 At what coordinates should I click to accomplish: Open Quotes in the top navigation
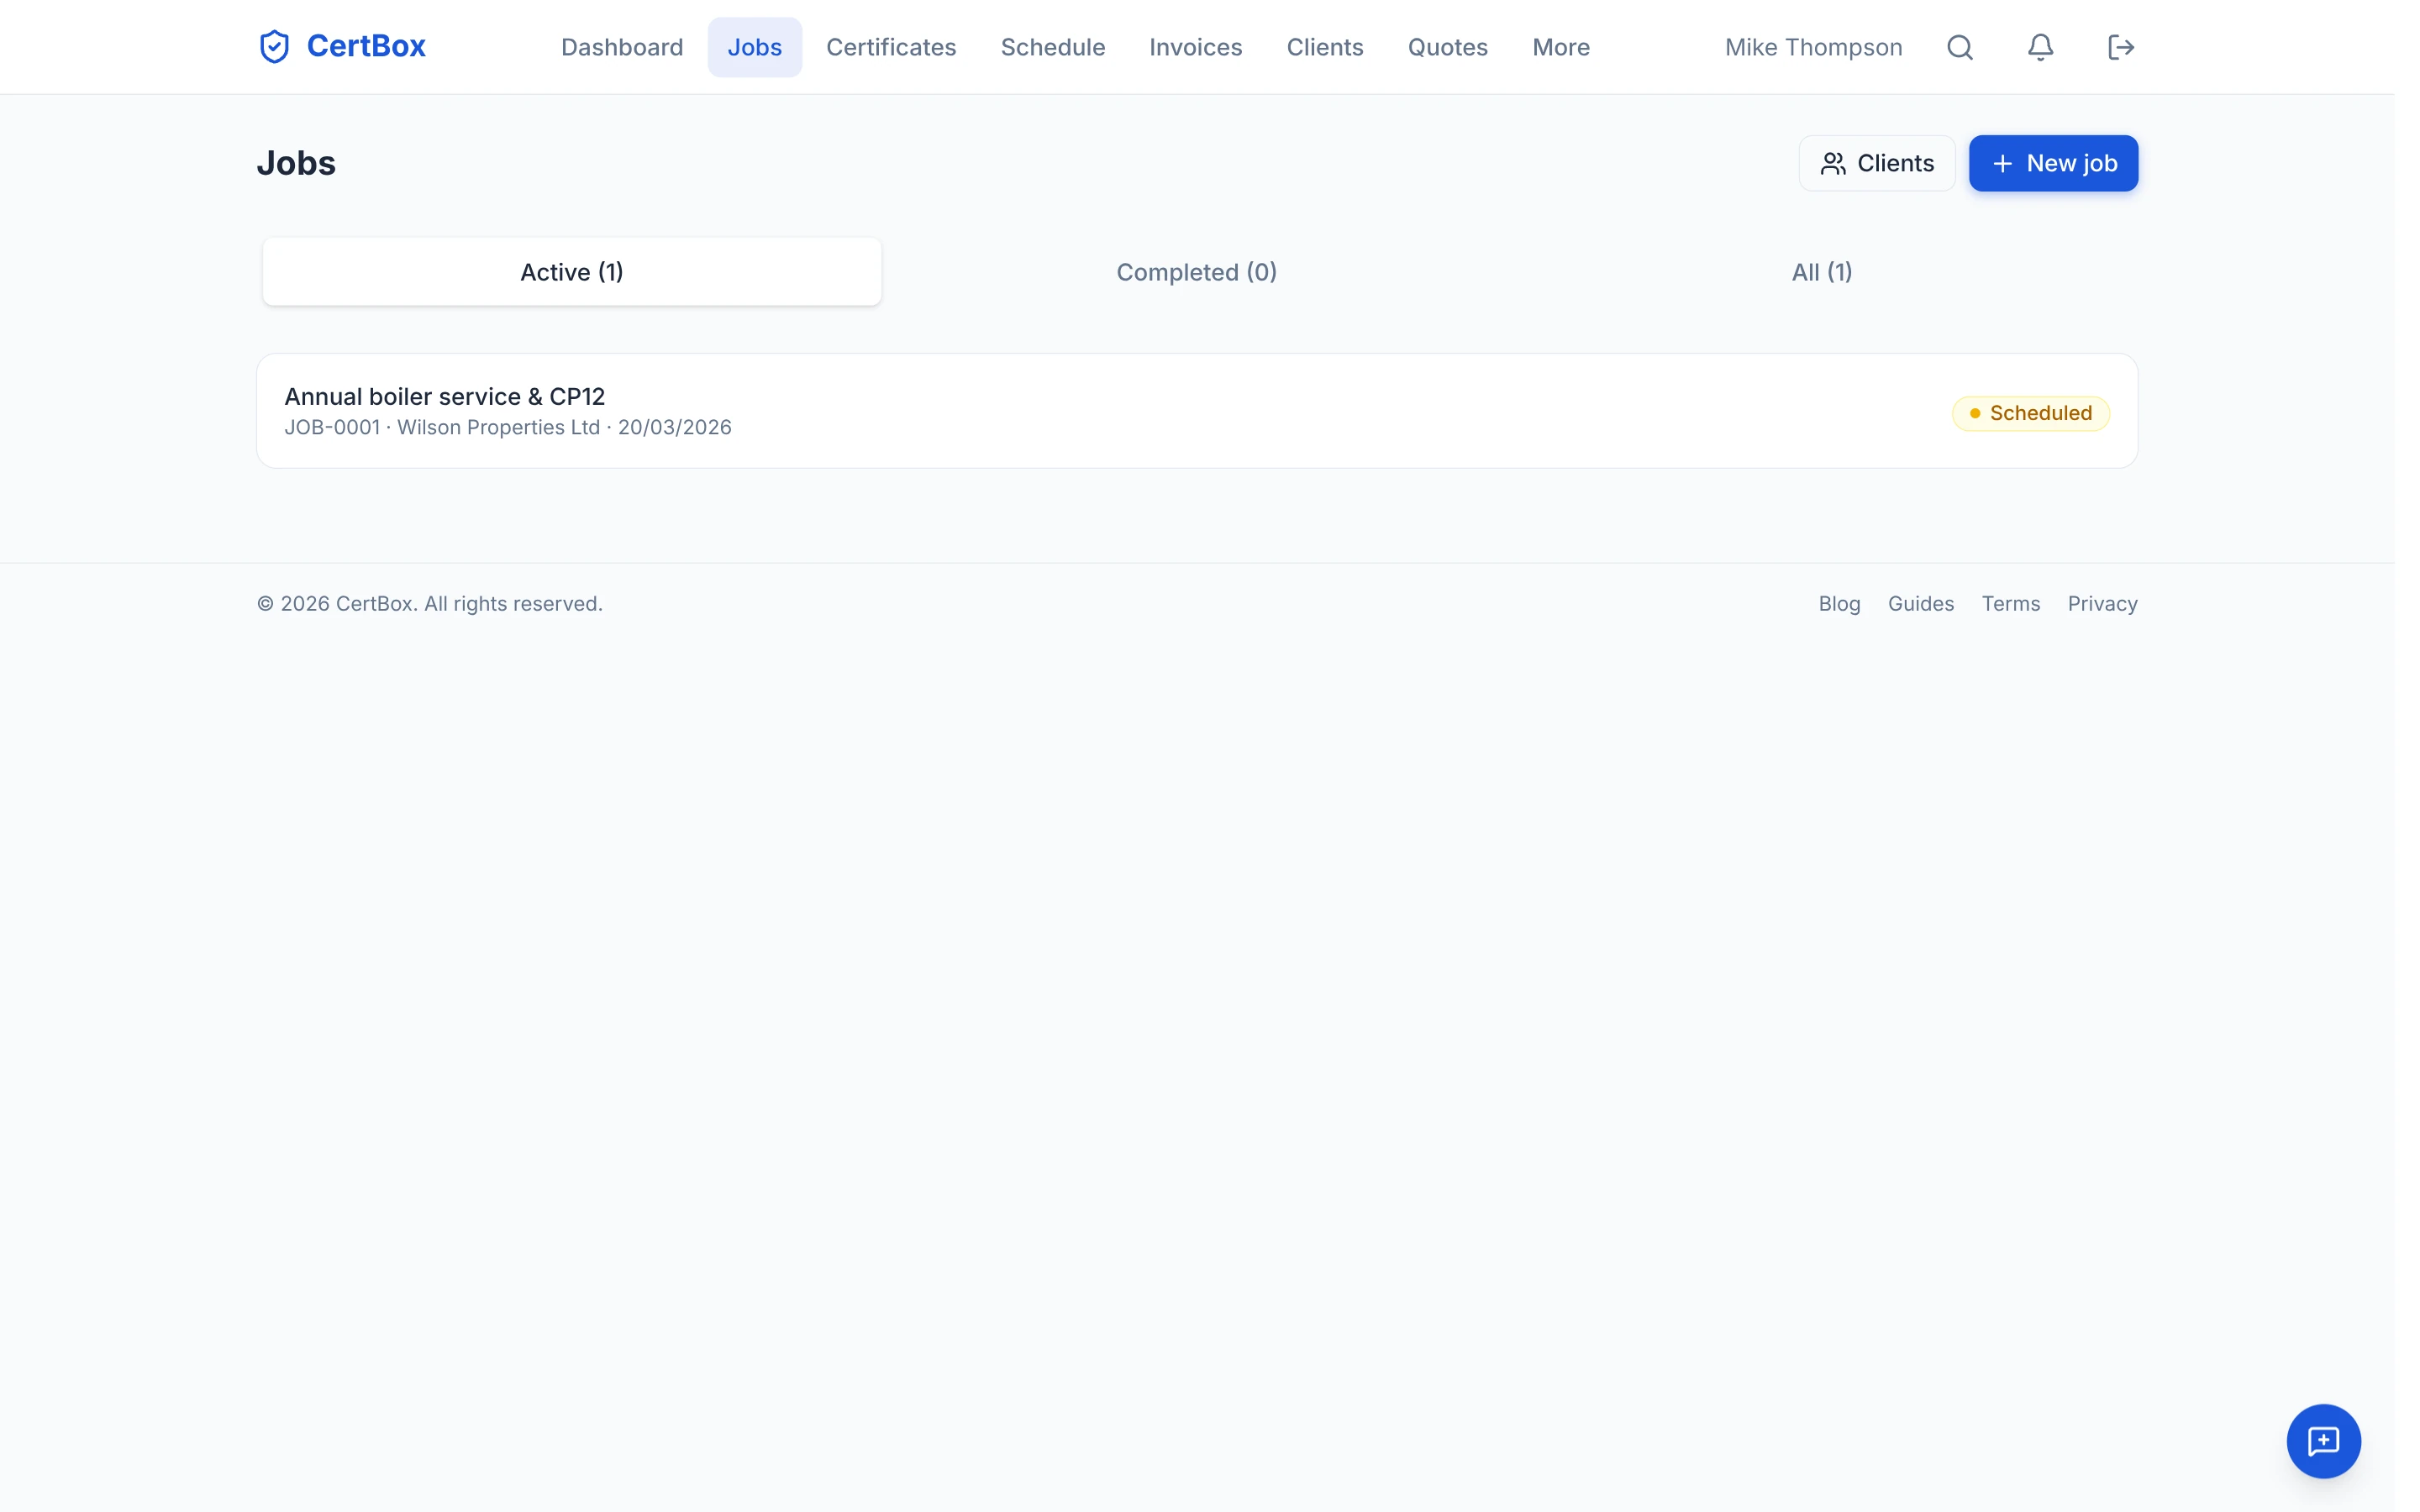[x=1447, y=47]
